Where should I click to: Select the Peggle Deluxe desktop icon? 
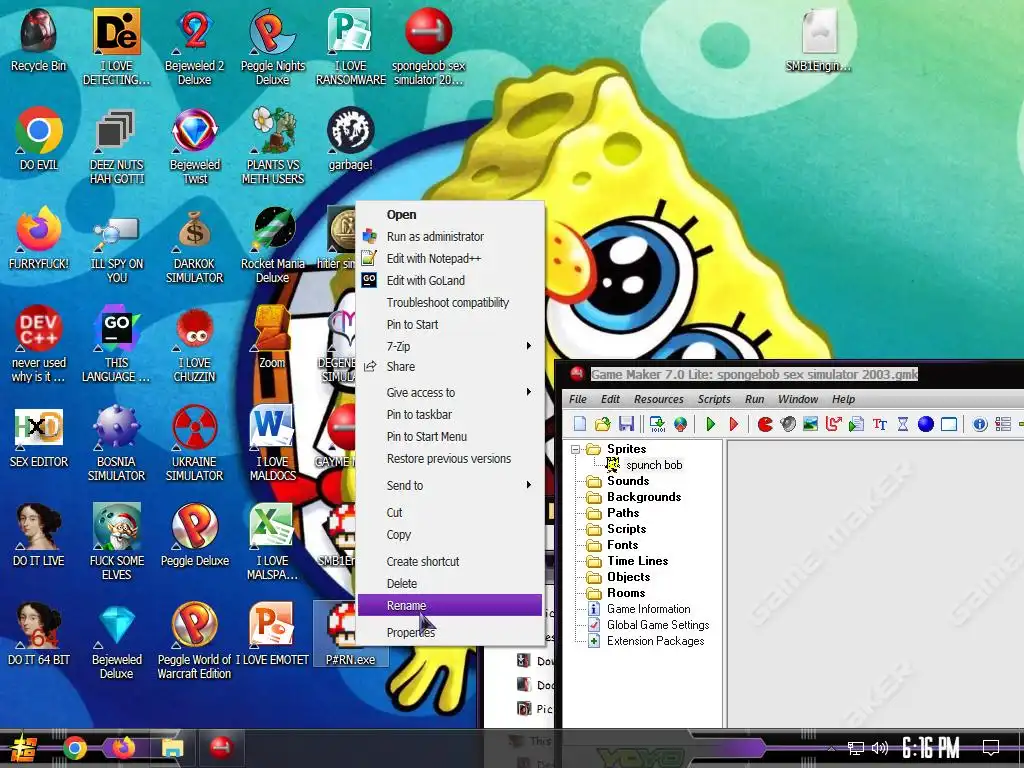[x=195, y=536]
